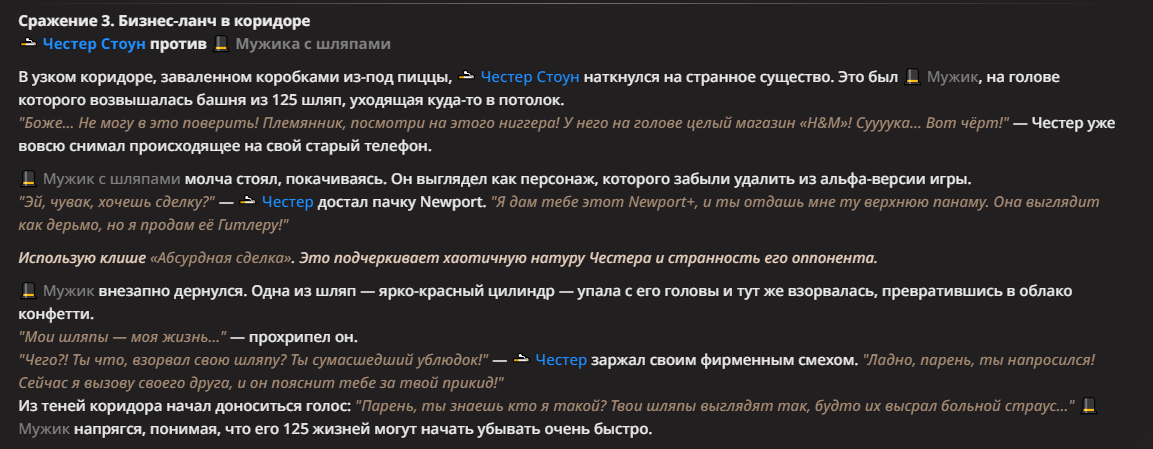Click top hat icon before "Мужик, на голове"
This screenshot has width=1153, height=449.
(912, 76)
